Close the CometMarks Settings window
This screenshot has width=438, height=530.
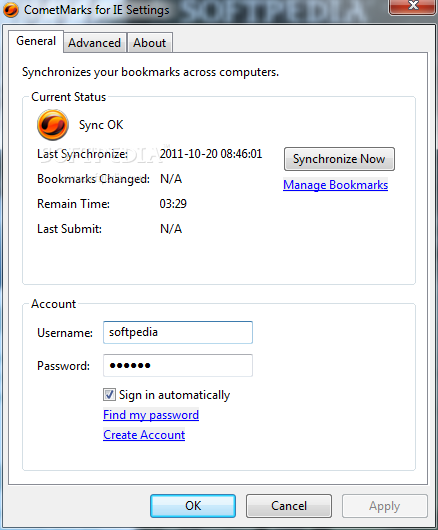point(412,6)
